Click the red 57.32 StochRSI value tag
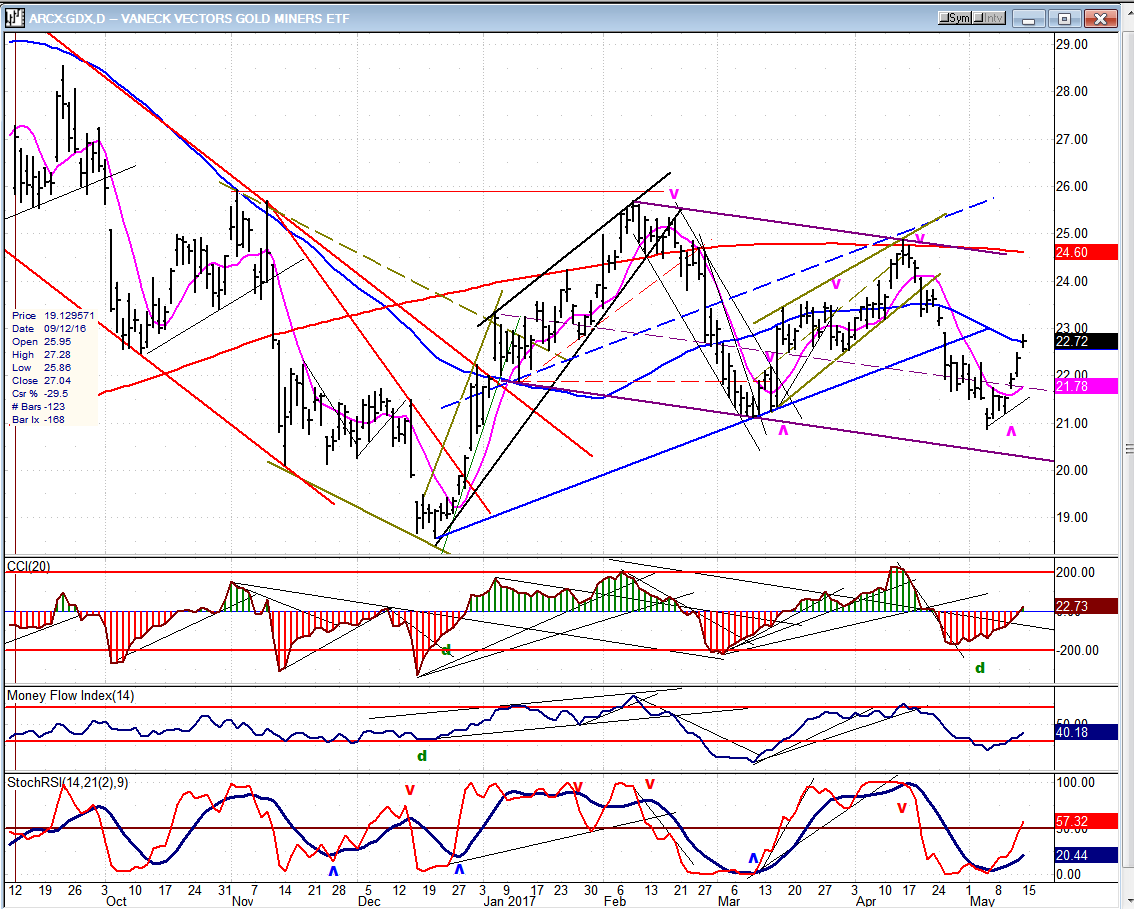This screenshot has width=1134, height=909. 1084,821
